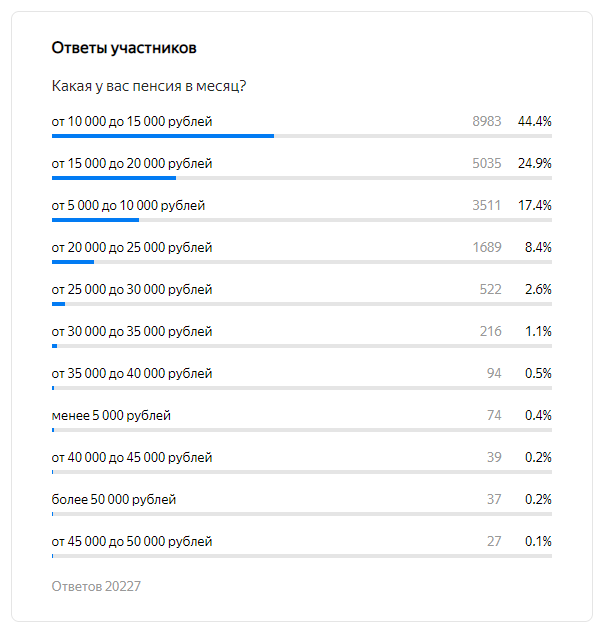Click the vote count 8983
This screenshot has height=625, width=600.
(x=486, y=121)
